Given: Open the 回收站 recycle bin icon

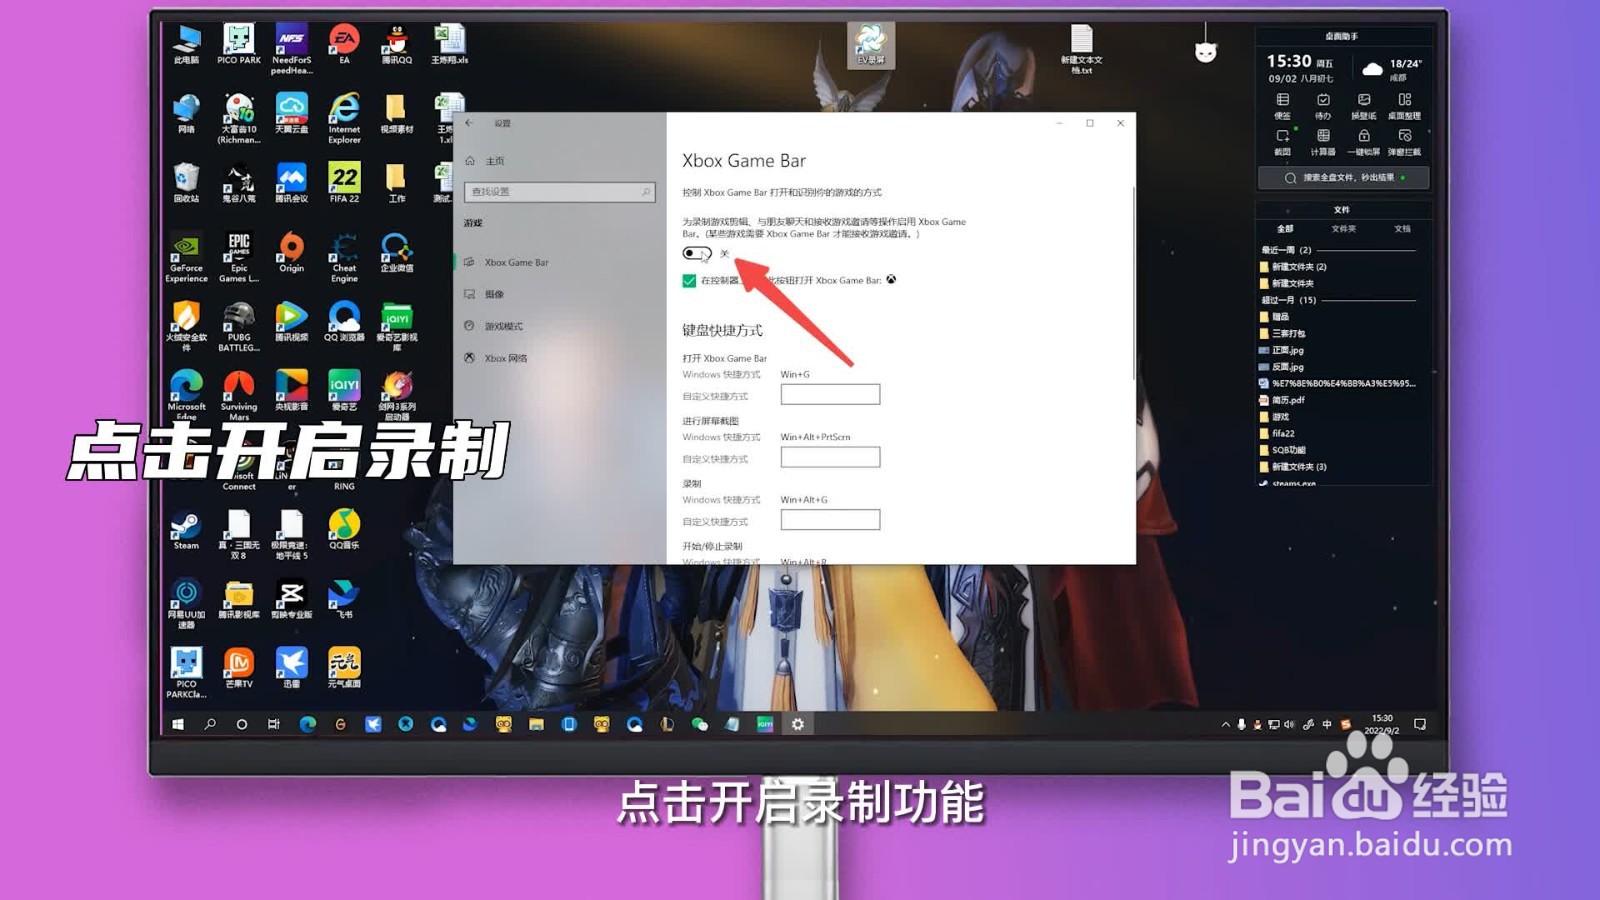Looking at the screenshot, I should (186, 183).
